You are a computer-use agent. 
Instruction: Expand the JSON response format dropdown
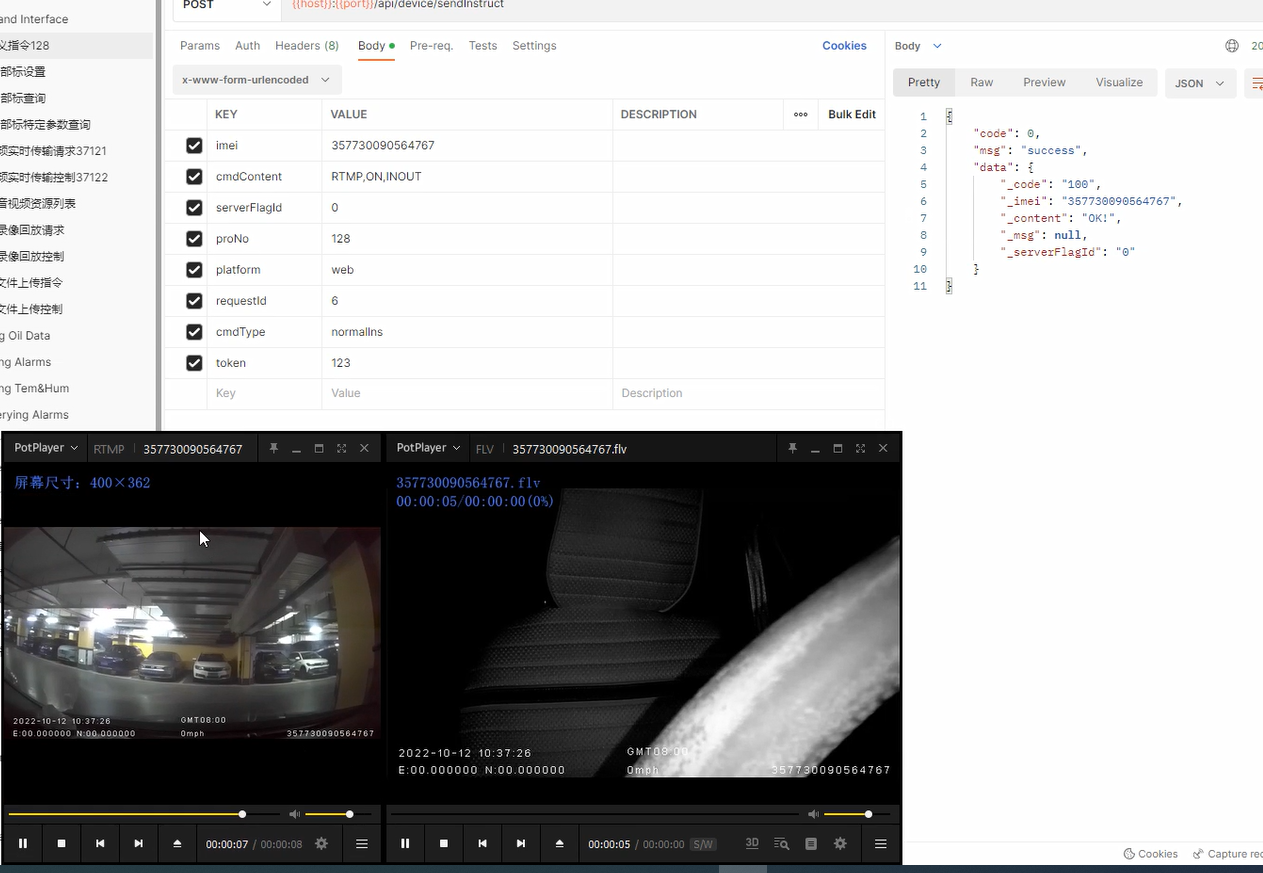(1199, 83)
